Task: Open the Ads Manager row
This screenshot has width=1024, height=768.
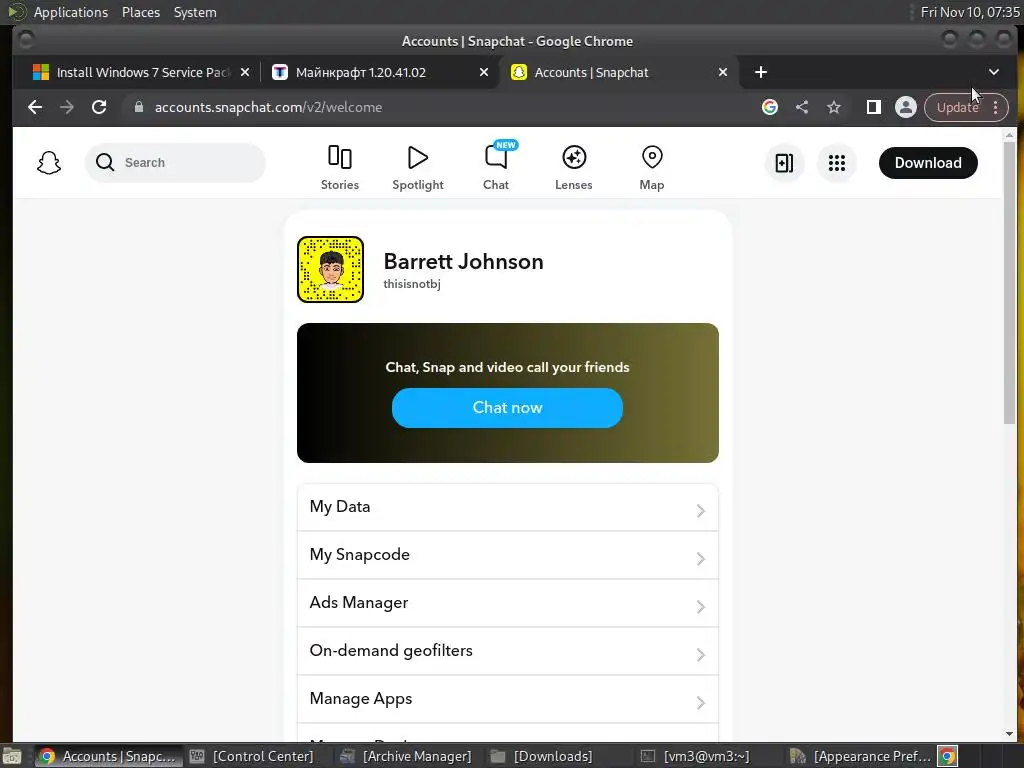Action: pos(507,603)
